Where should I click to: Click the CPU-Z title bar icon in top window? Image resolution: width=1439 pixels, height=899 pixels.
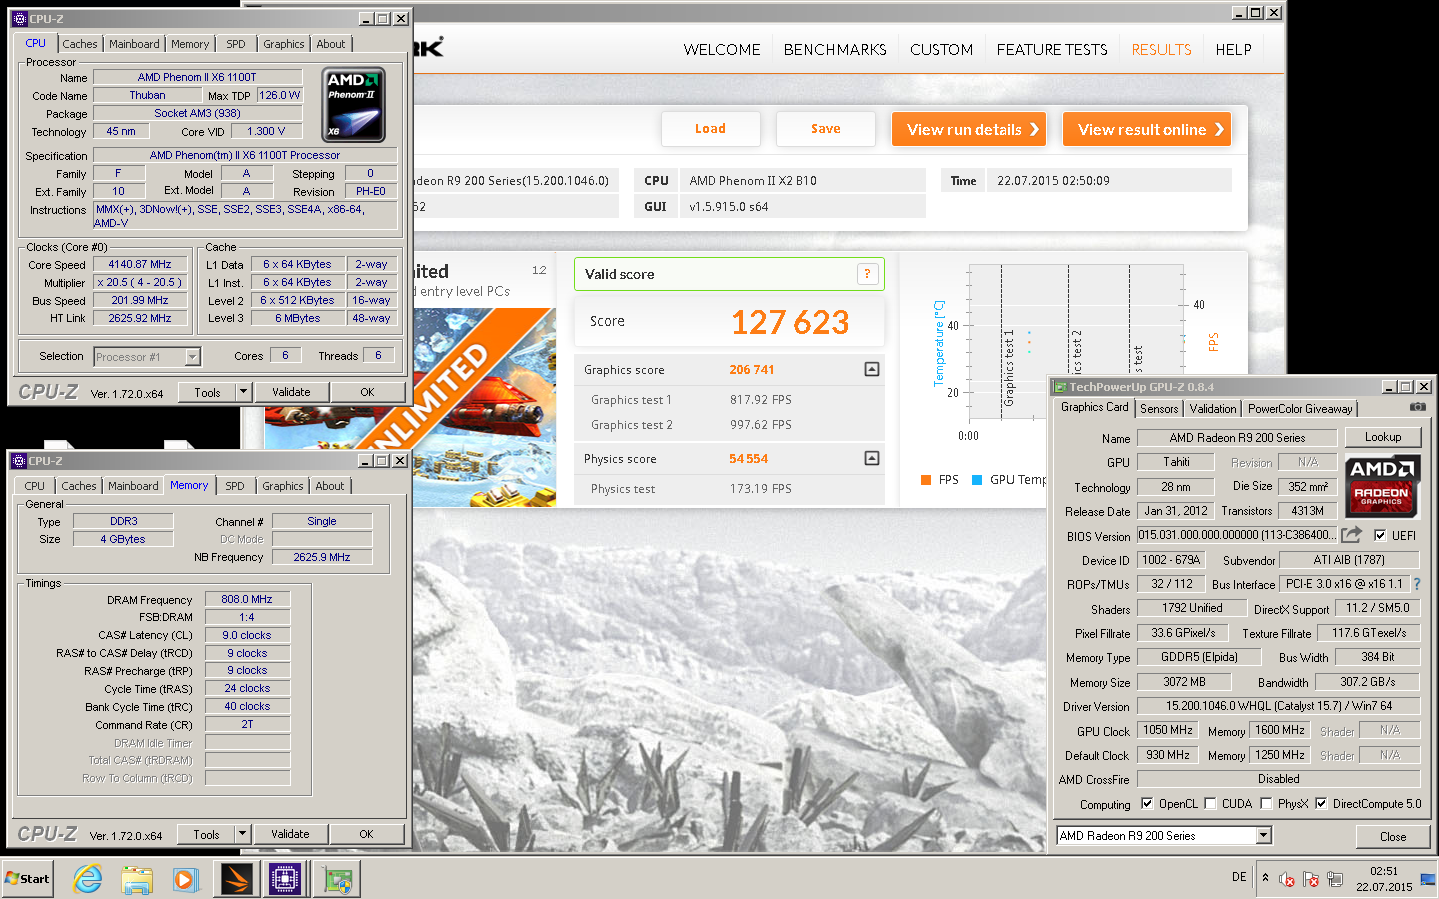19,19
